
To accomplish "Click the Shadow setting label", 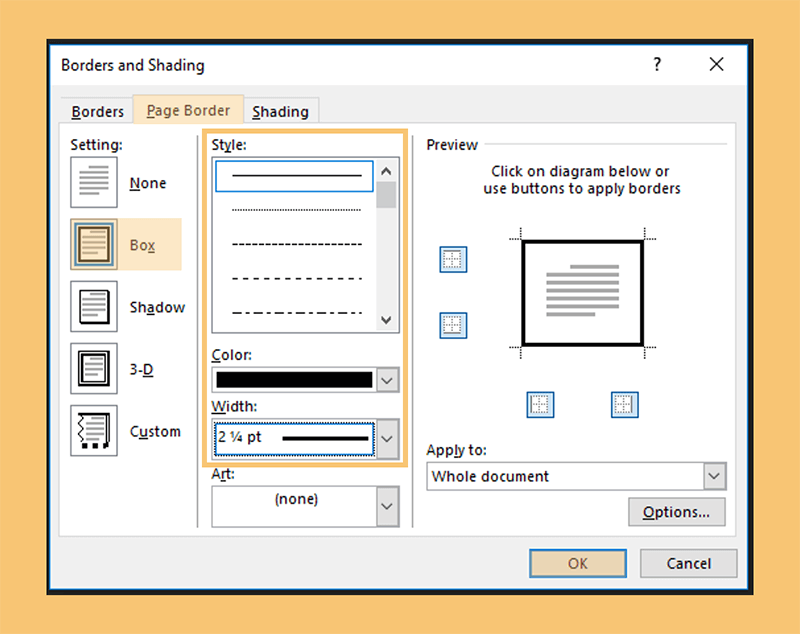I will point(157,307).
